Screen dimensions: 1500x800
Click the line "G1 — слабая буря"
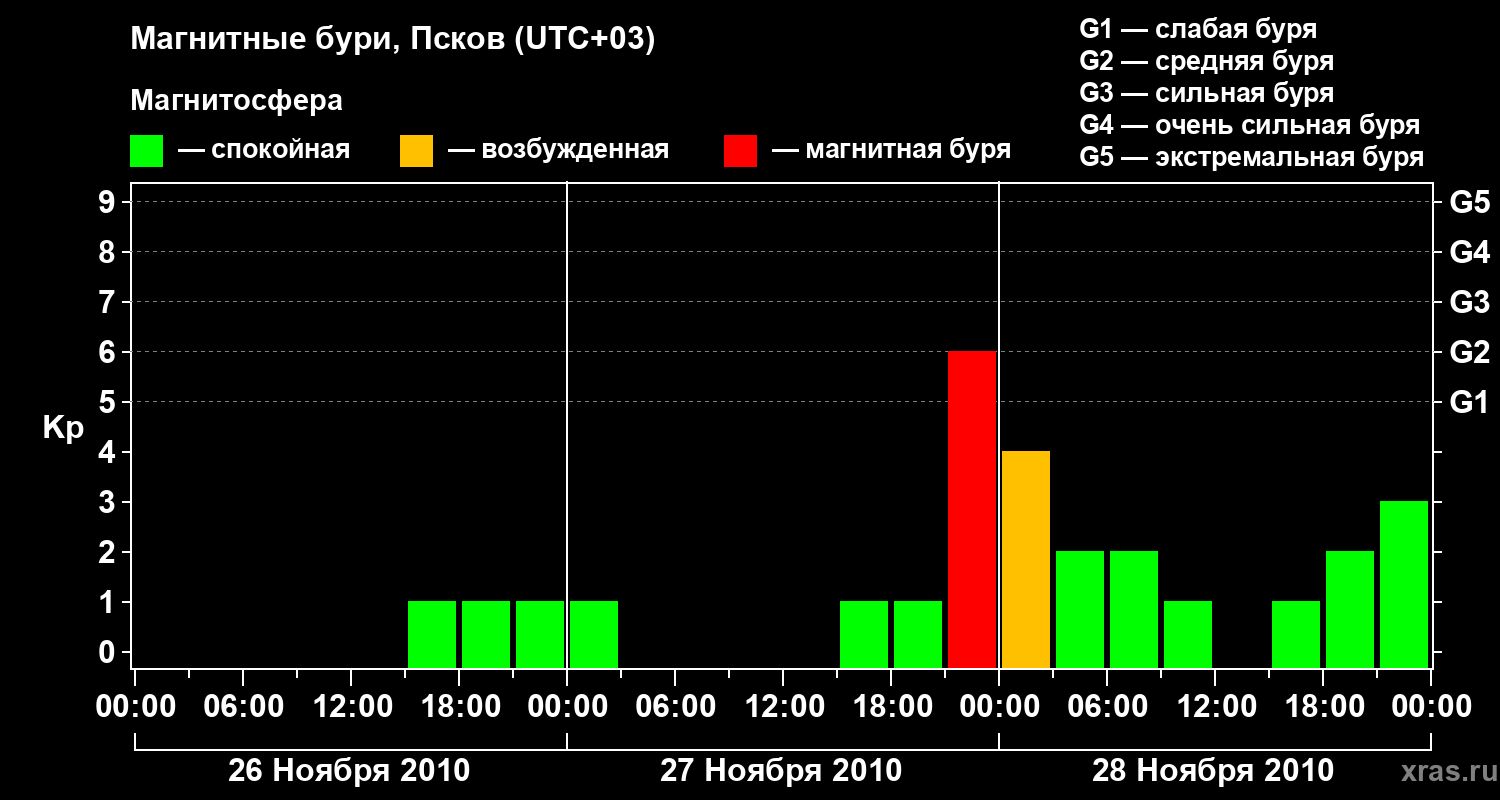tap(1198, 28)
